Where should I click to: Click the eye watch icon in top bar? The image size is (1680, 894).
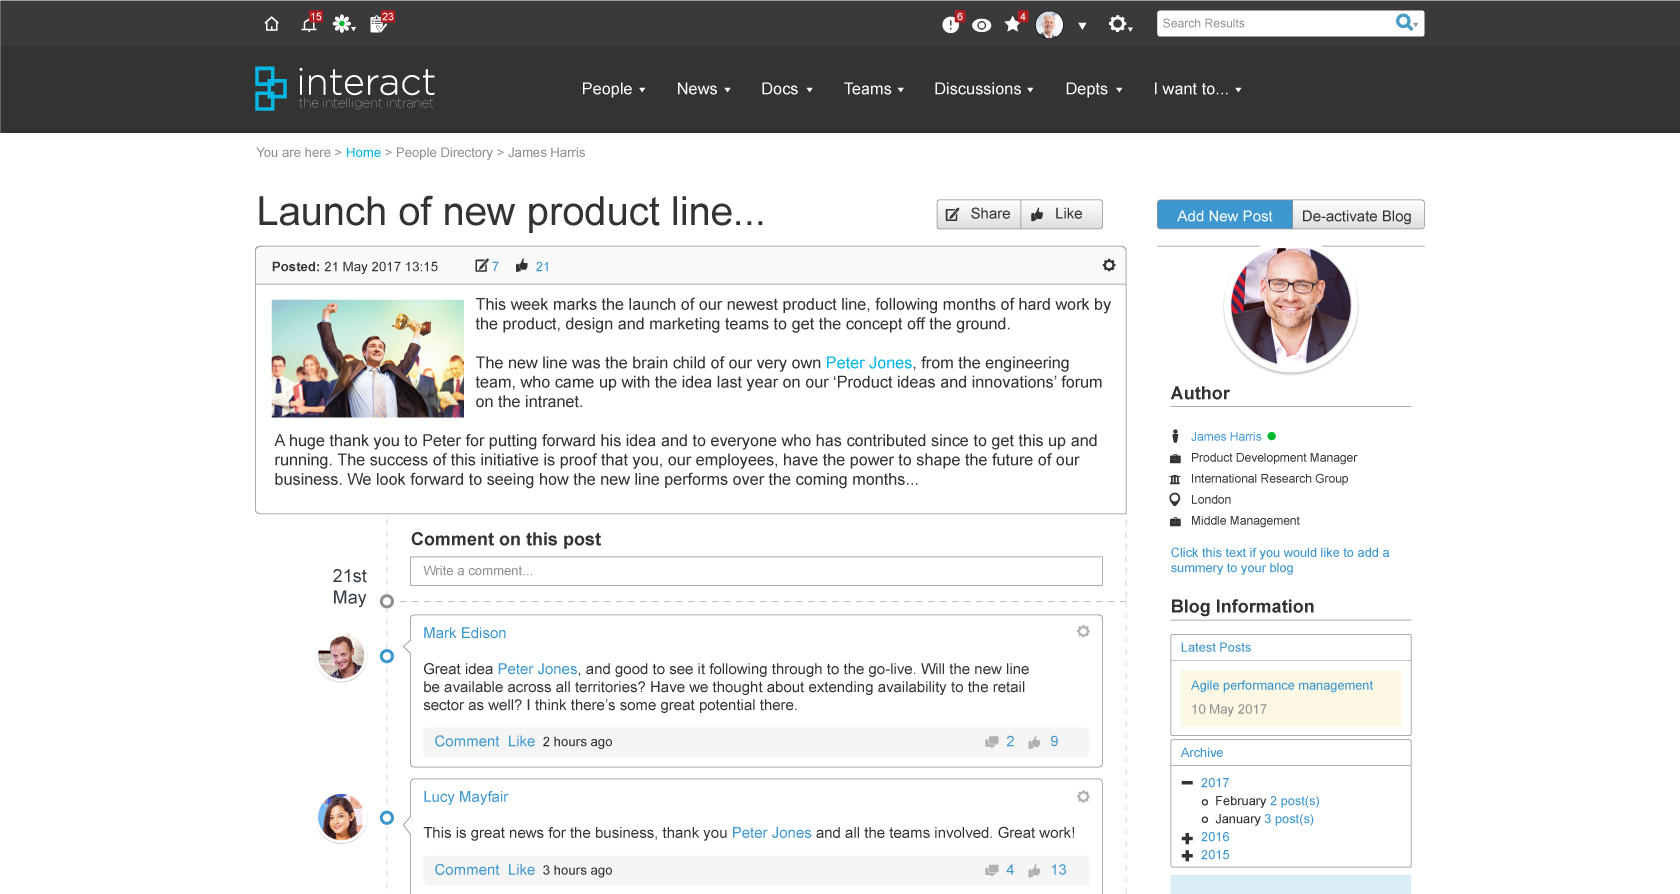982,25
